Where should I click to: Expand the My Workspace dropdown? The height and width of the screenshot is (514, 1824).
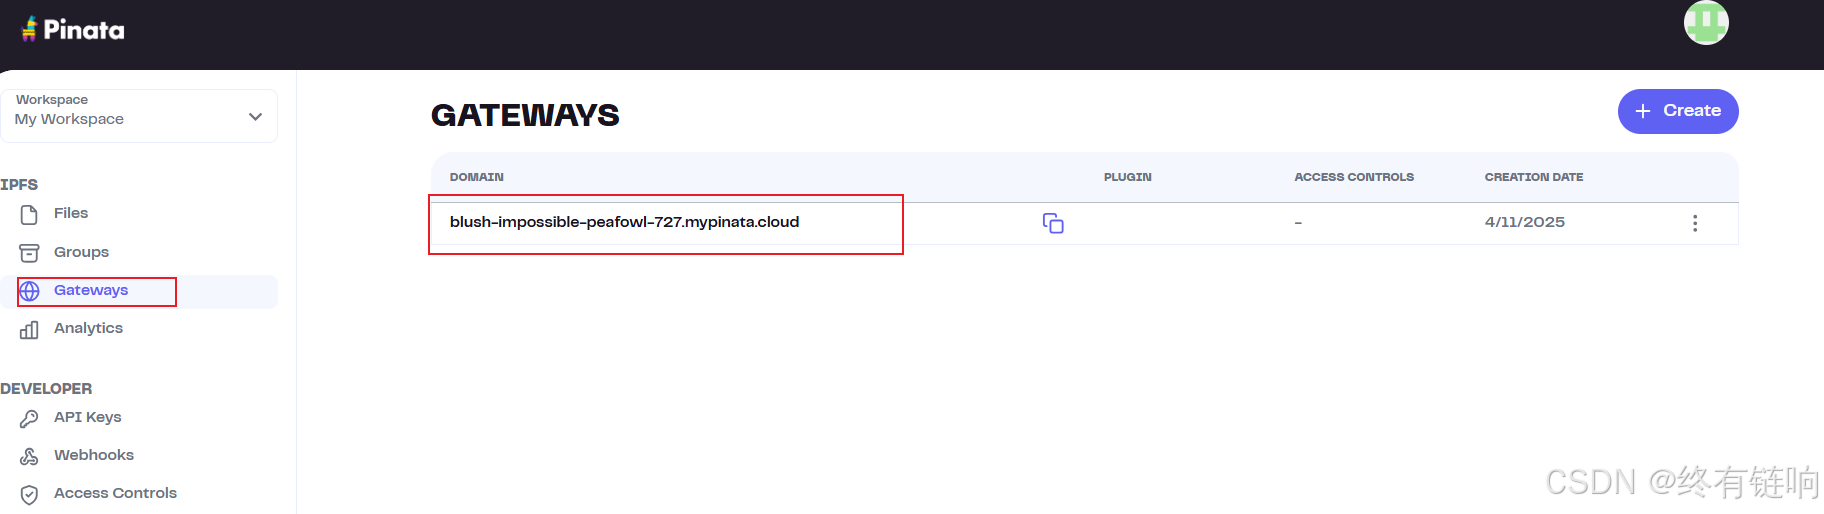coord(139,116)
